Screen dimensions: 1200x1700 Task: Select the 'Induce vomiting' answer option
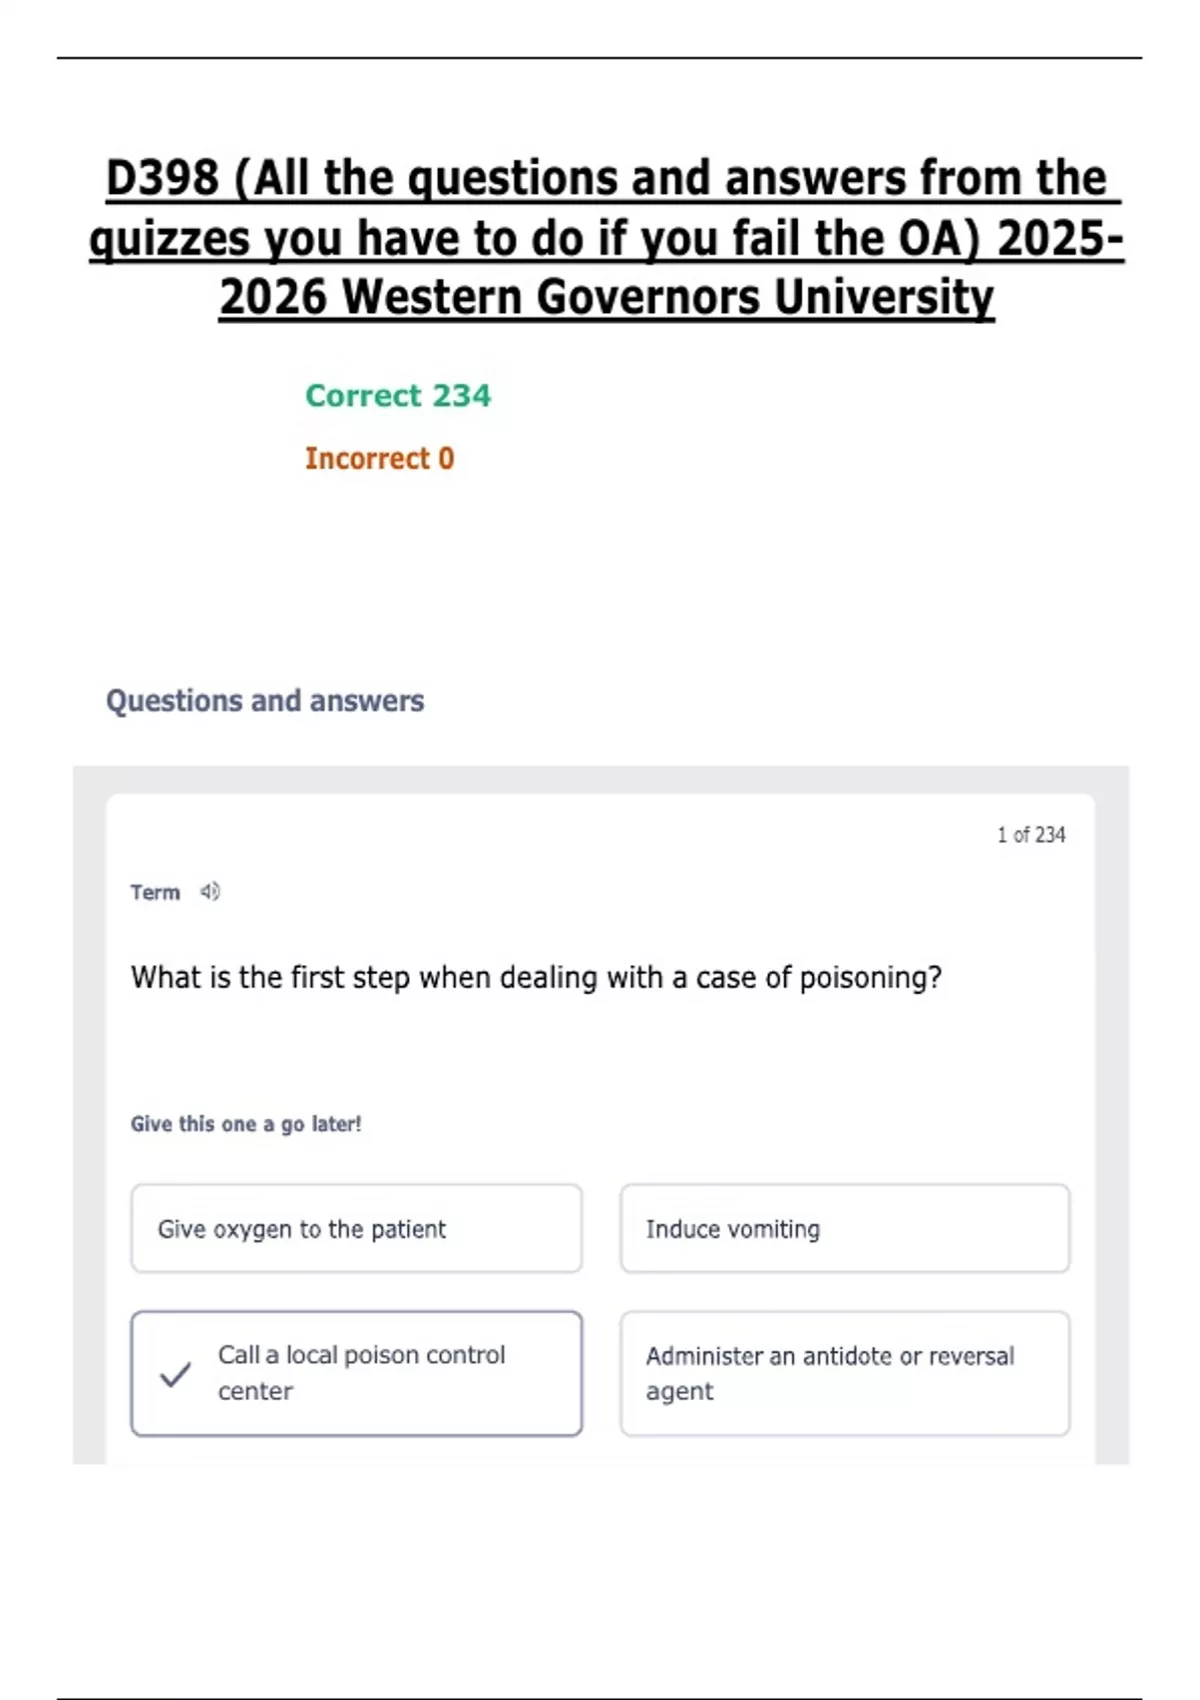tap(845, 1228)
